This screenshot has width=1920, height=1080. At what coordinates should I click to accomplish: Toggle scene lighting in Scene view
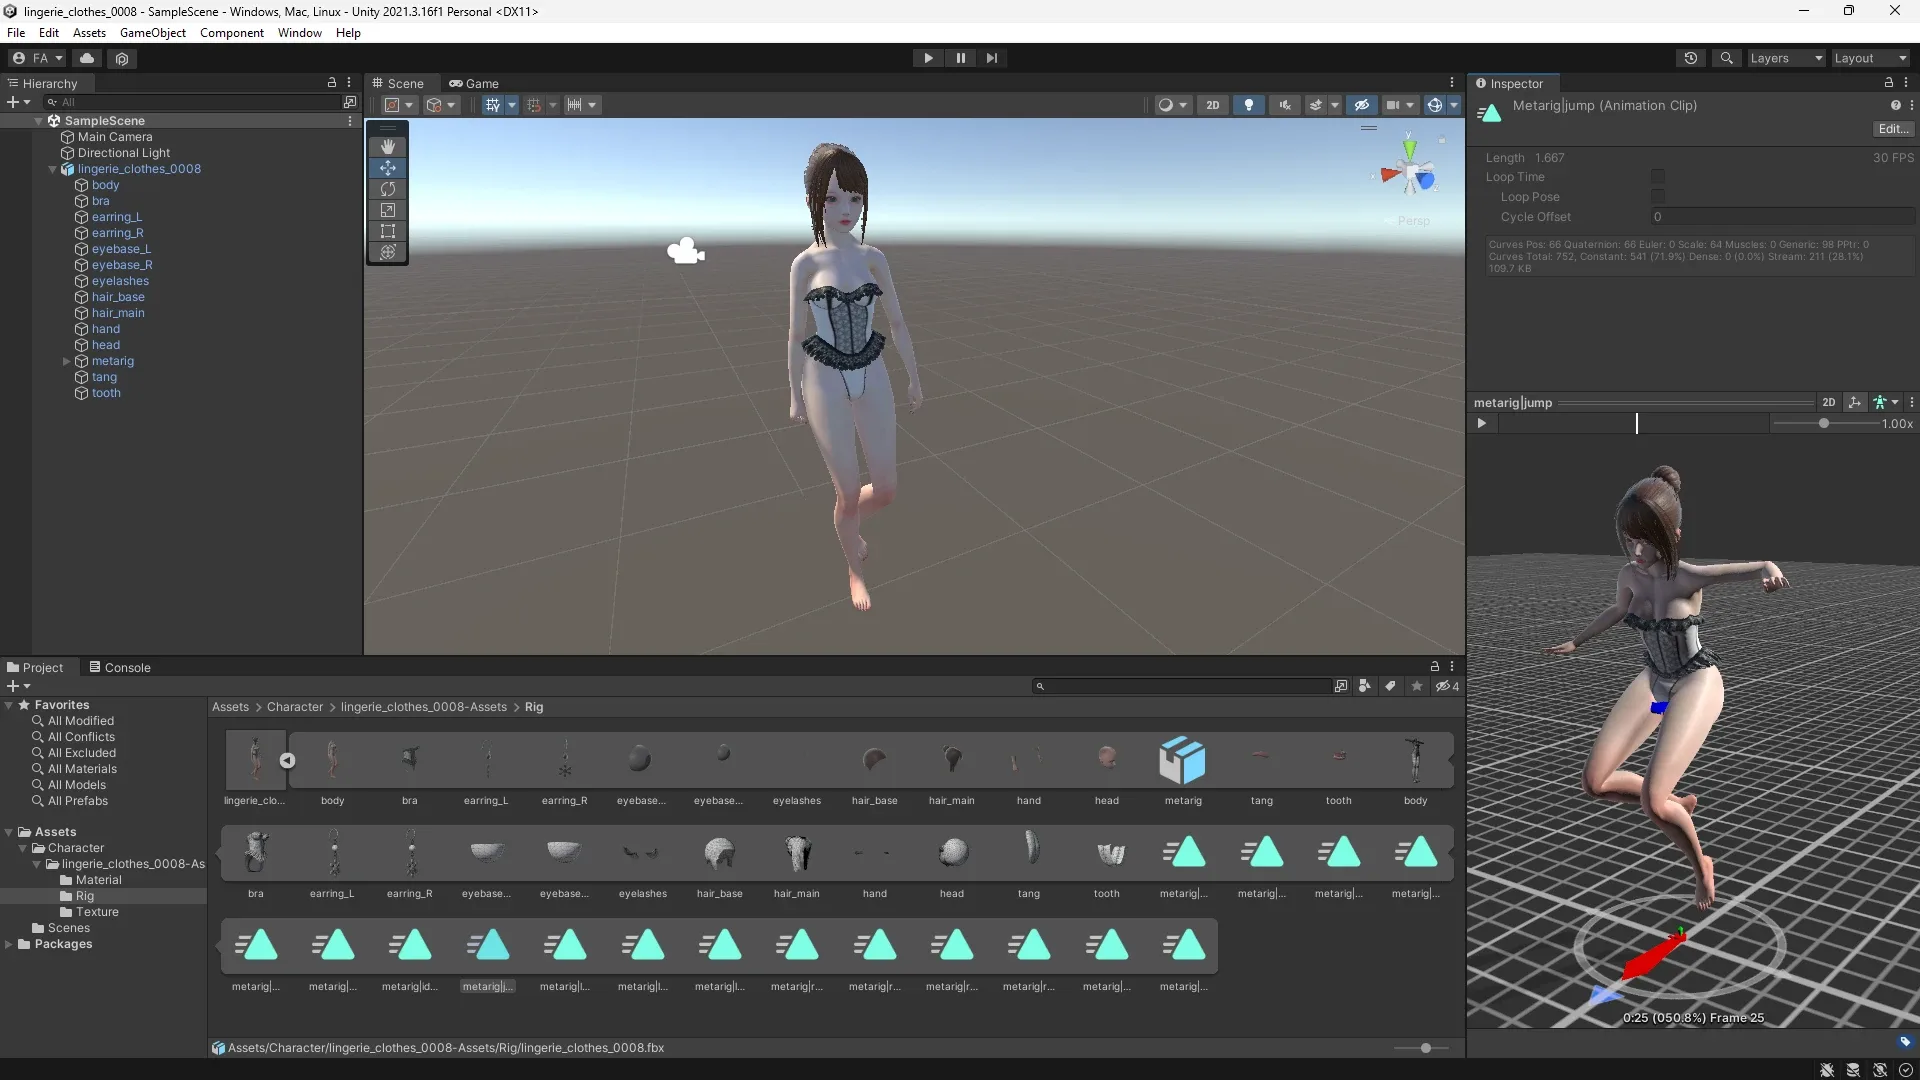(x=1248, y=104)
